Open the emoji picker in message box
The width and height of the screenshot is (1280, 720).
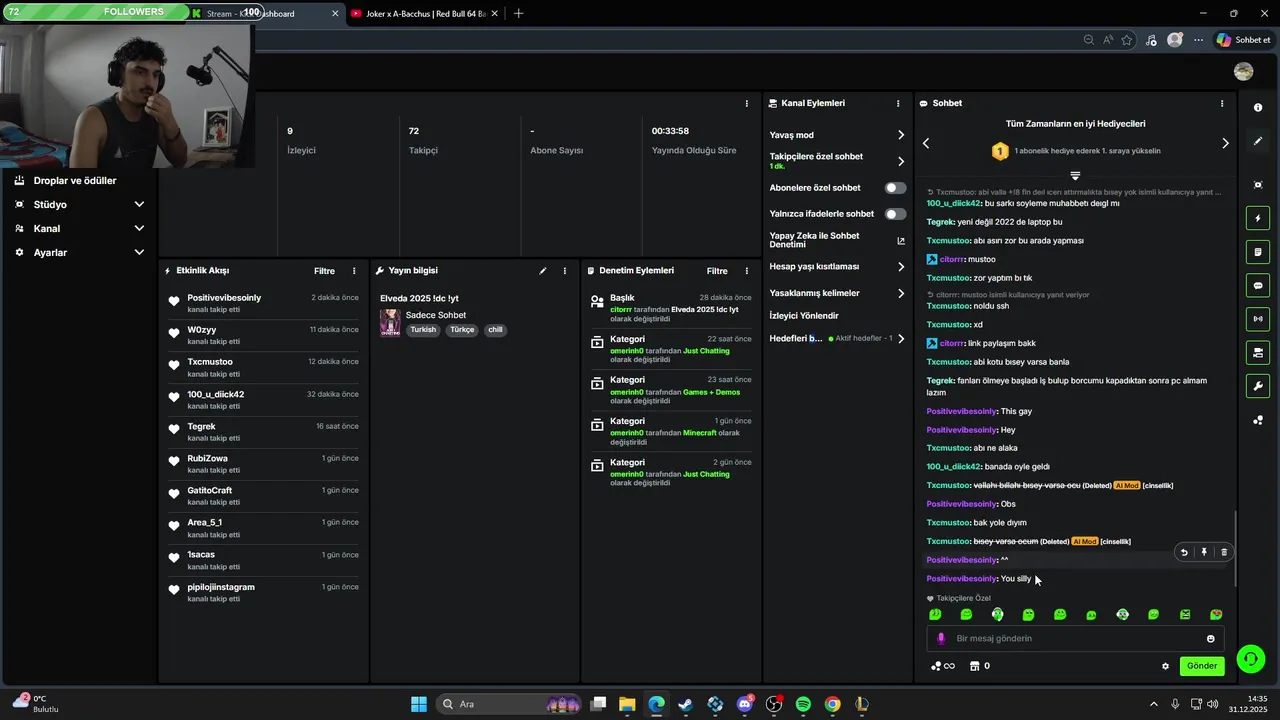(1211, 639)
